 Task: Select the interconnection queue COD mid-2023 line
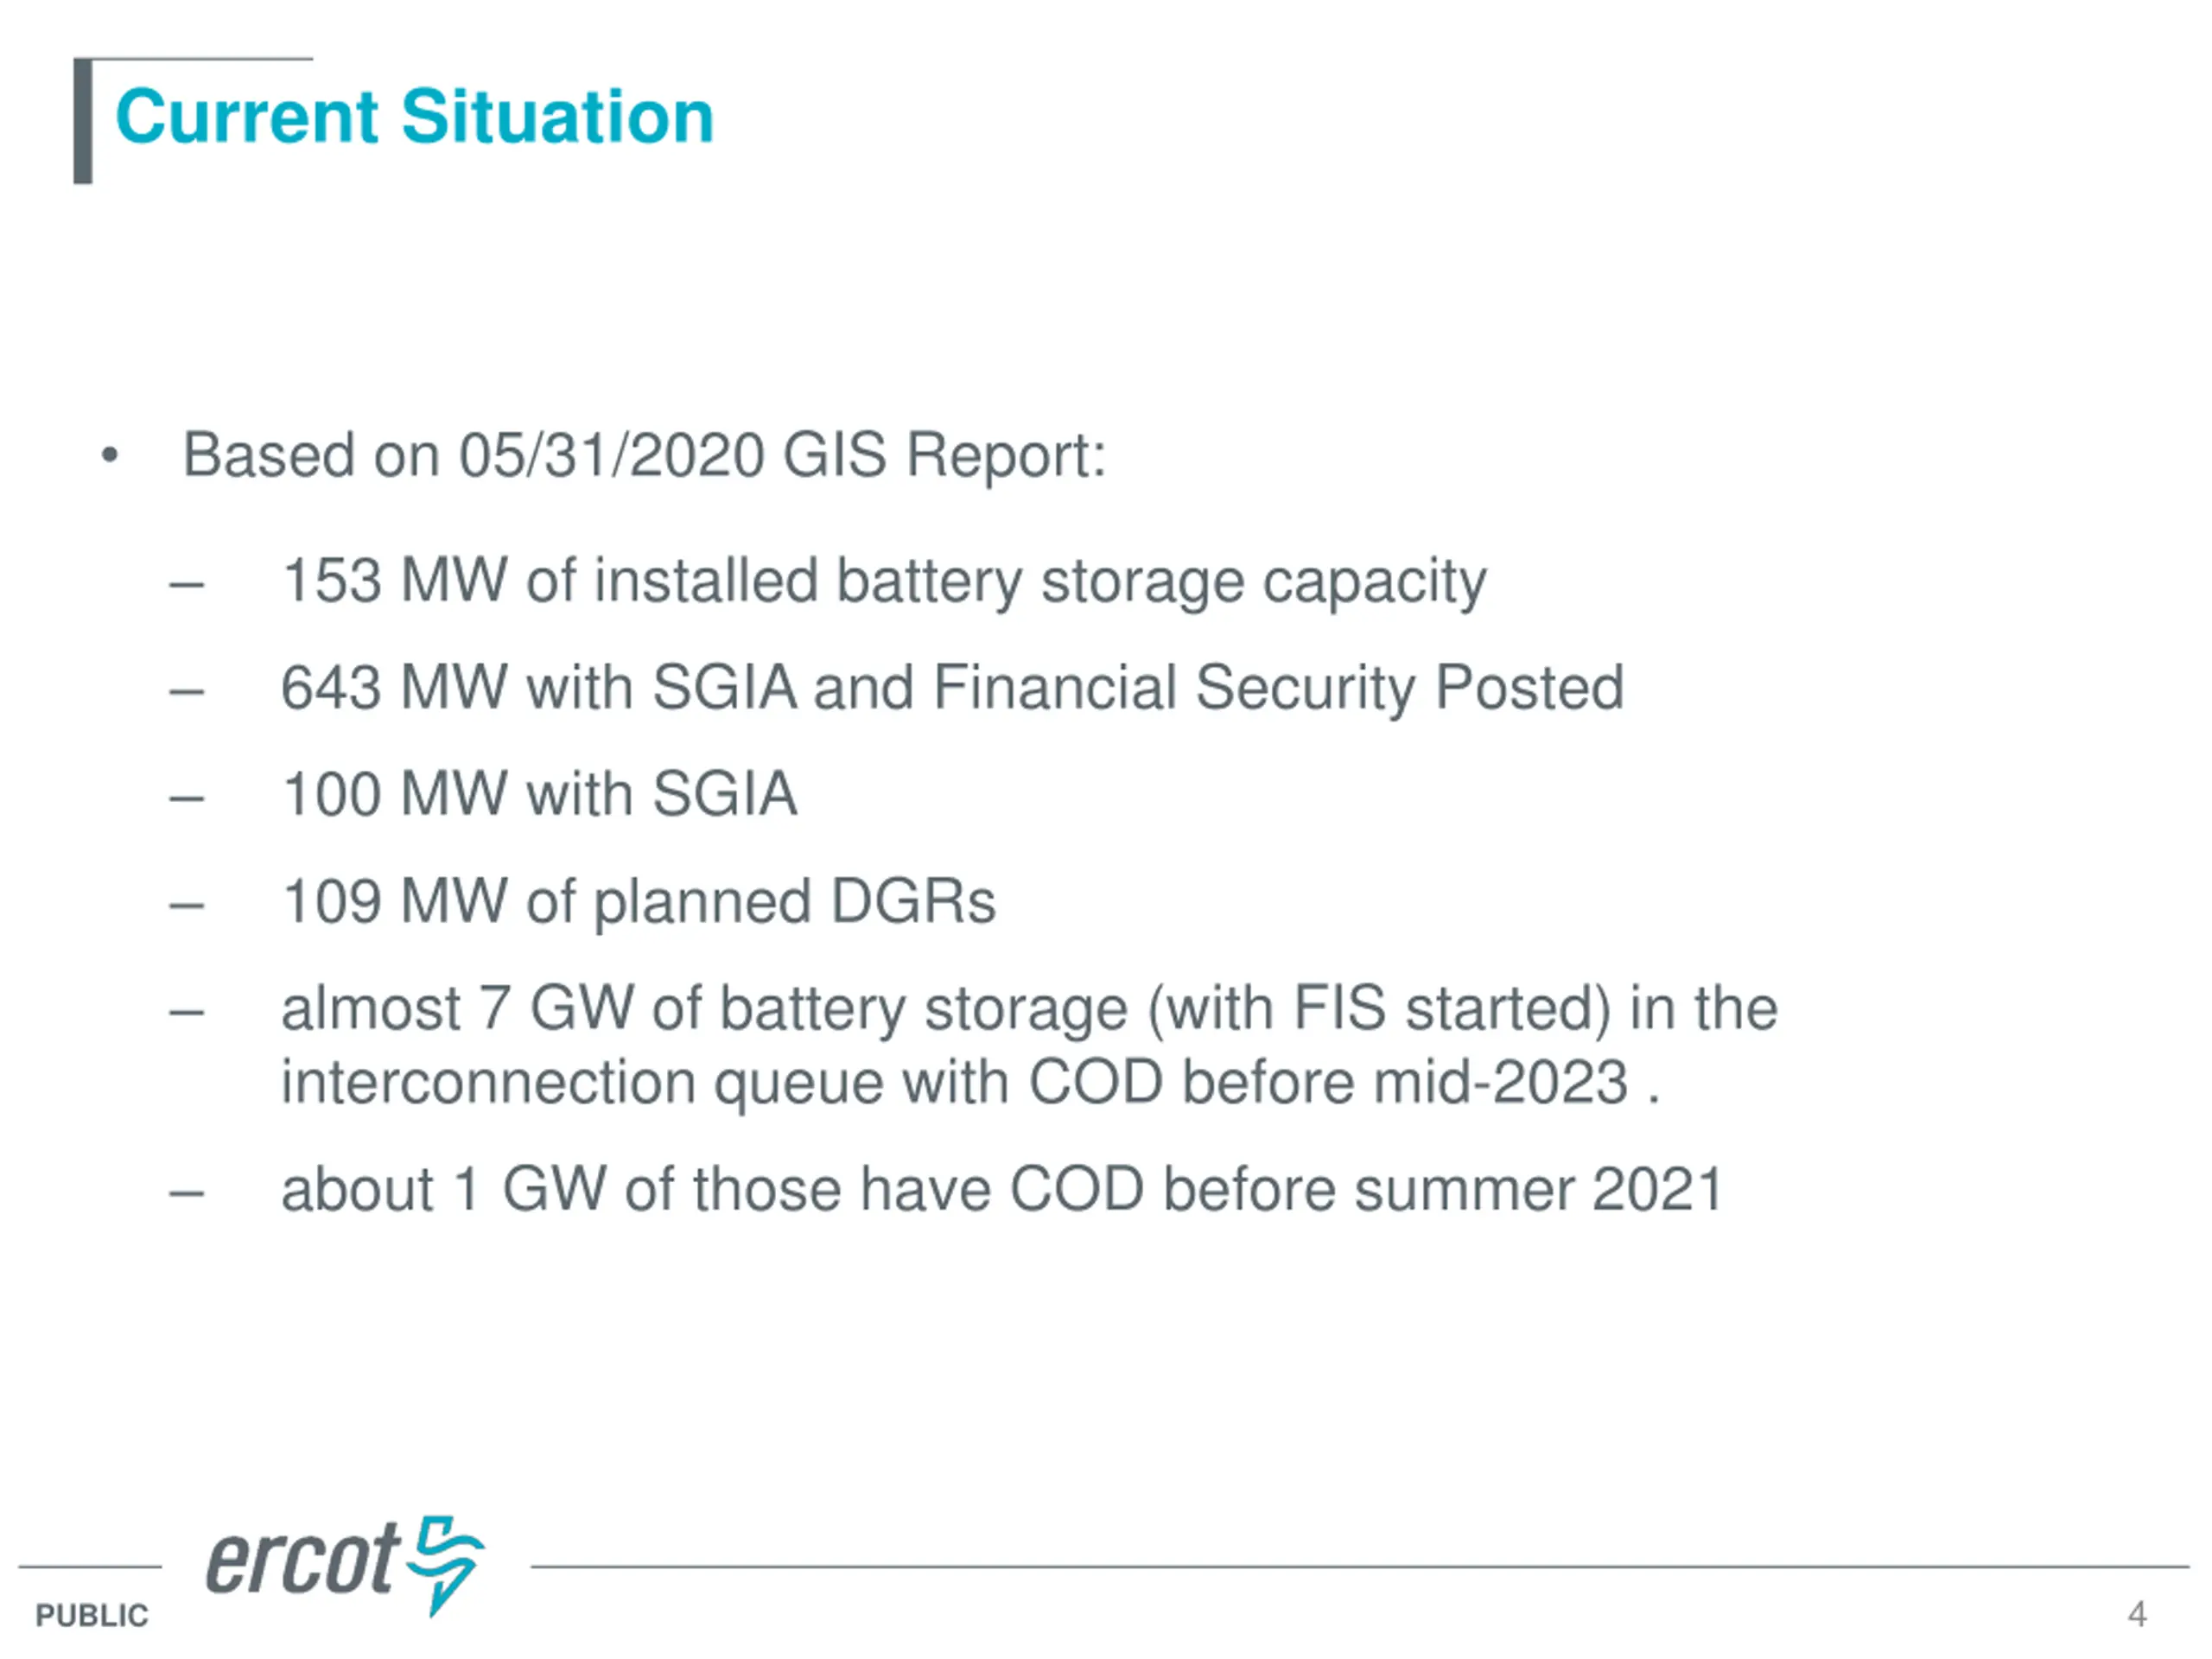coord(970,1083)
